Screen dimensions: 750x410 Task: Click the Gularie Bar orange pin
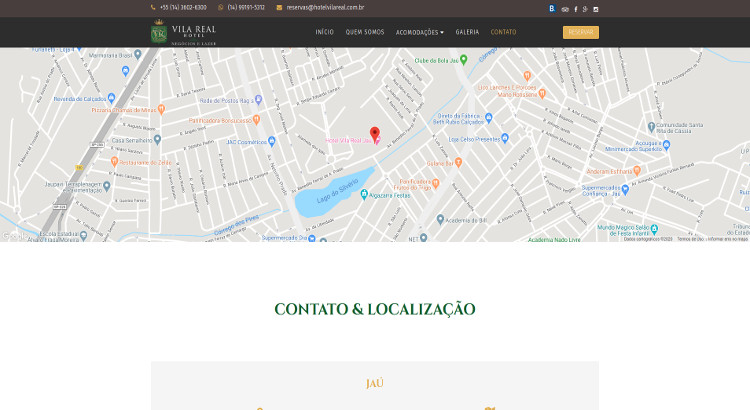pyautogui.click(x=458, y=163)
